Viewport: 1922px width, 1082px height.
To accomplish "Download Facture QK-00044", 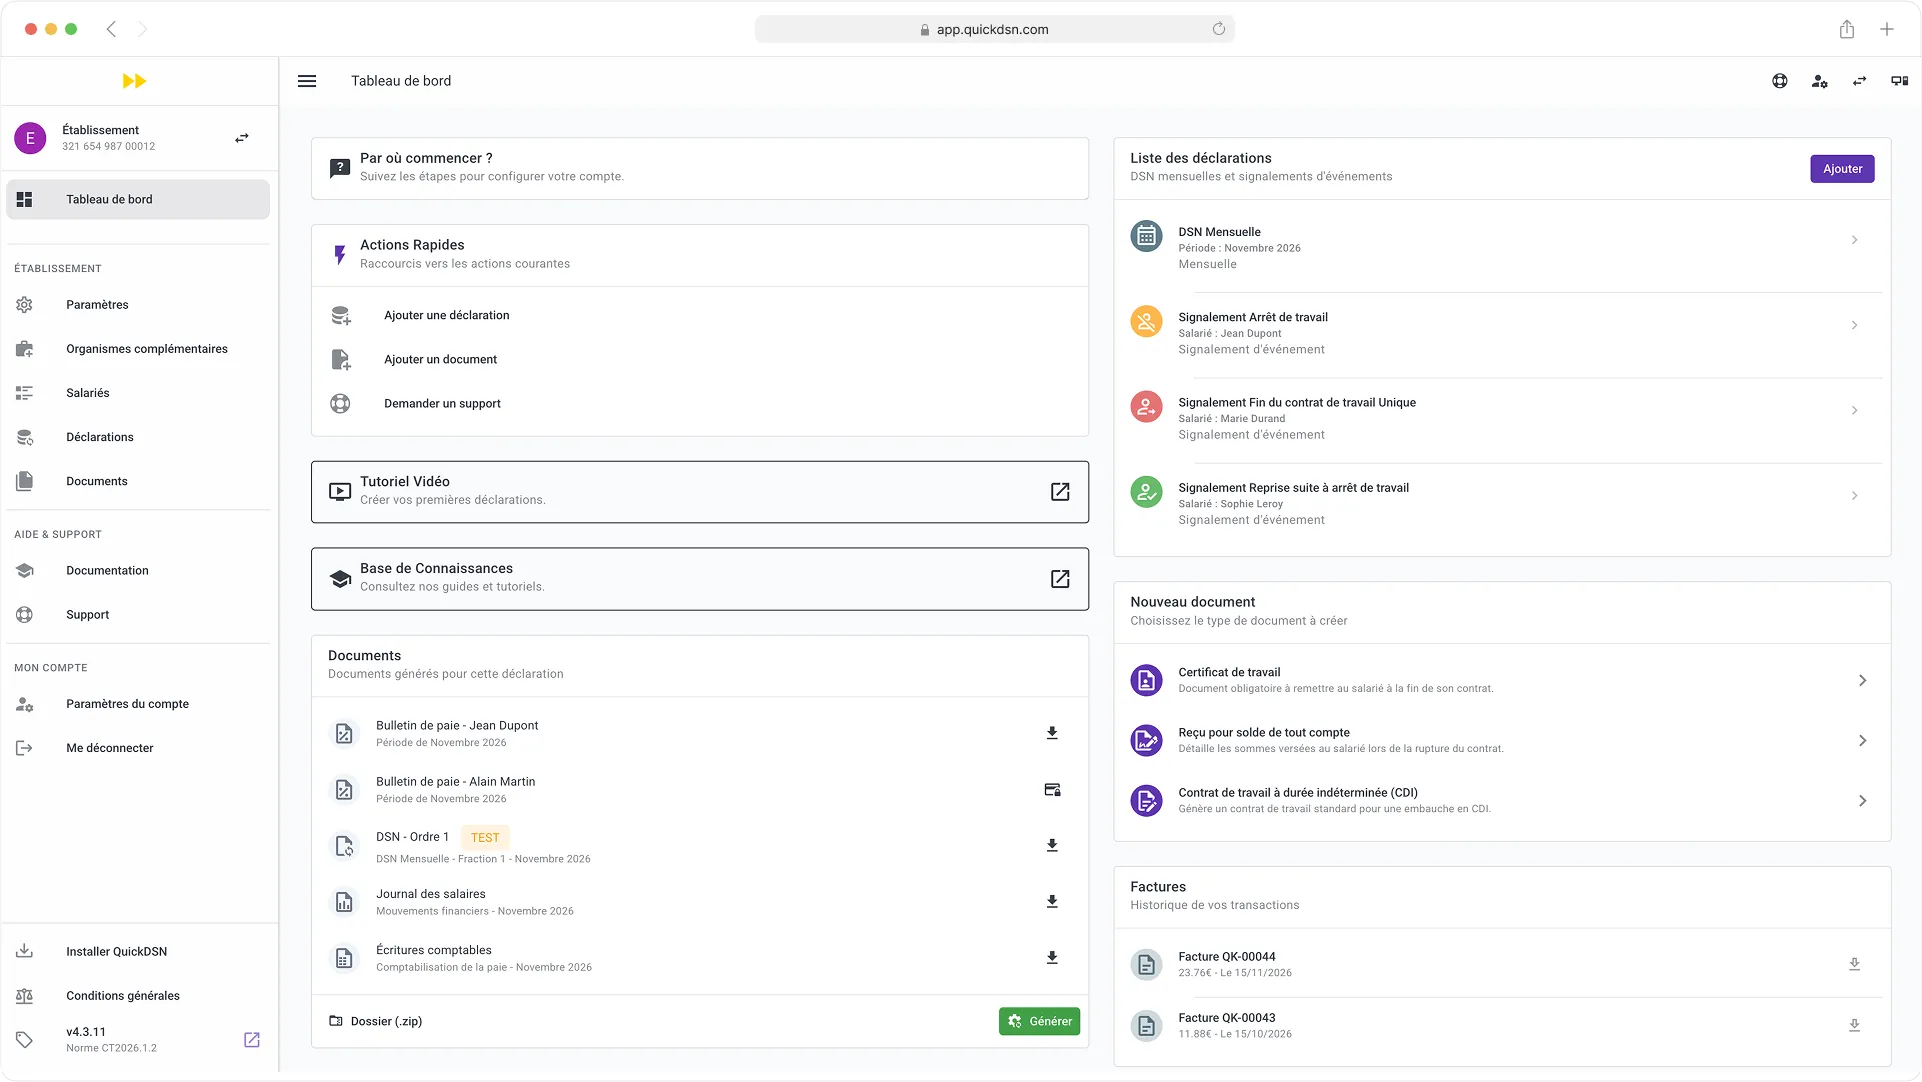I will point(1855,963).
